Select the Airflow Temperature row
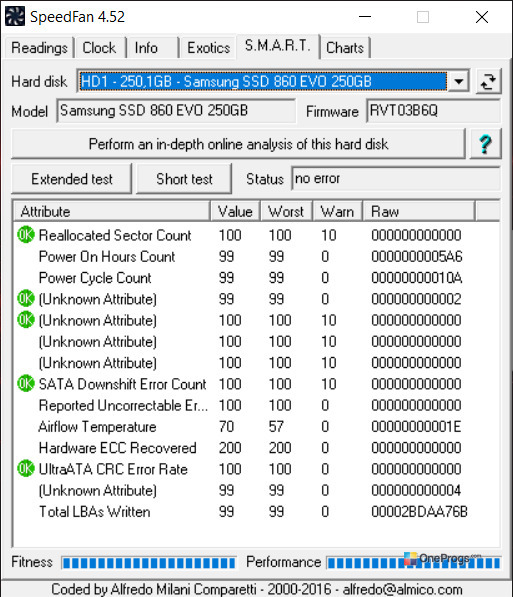Screen dimensions: 513x597 256,426
